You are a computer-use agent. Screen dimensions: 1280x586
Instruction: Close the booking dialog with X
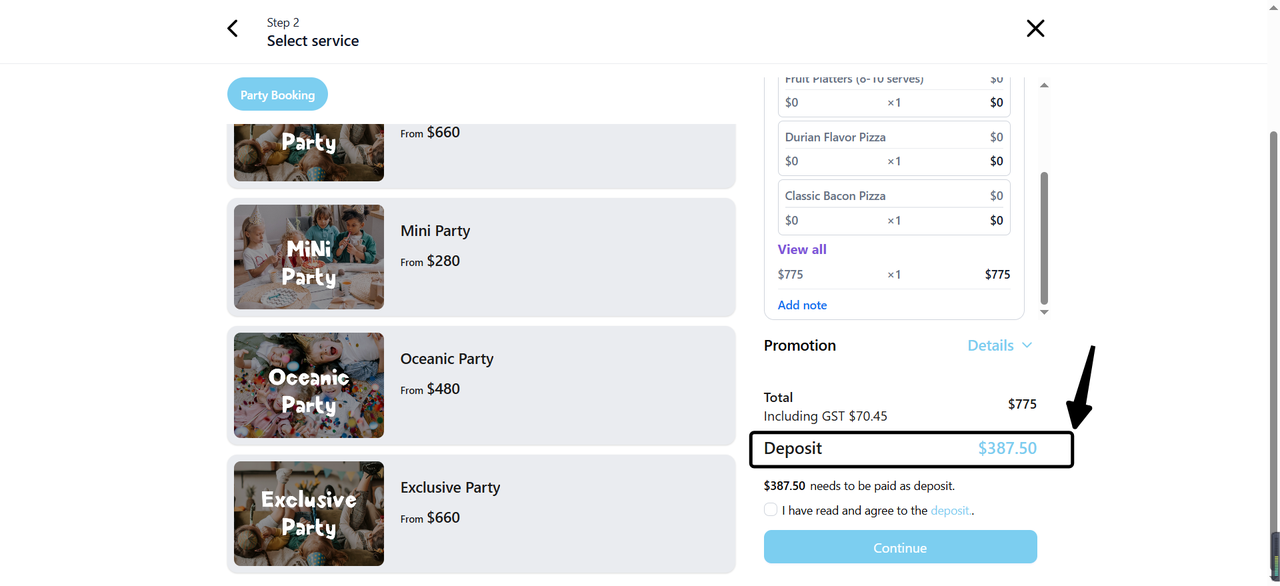1035,29
